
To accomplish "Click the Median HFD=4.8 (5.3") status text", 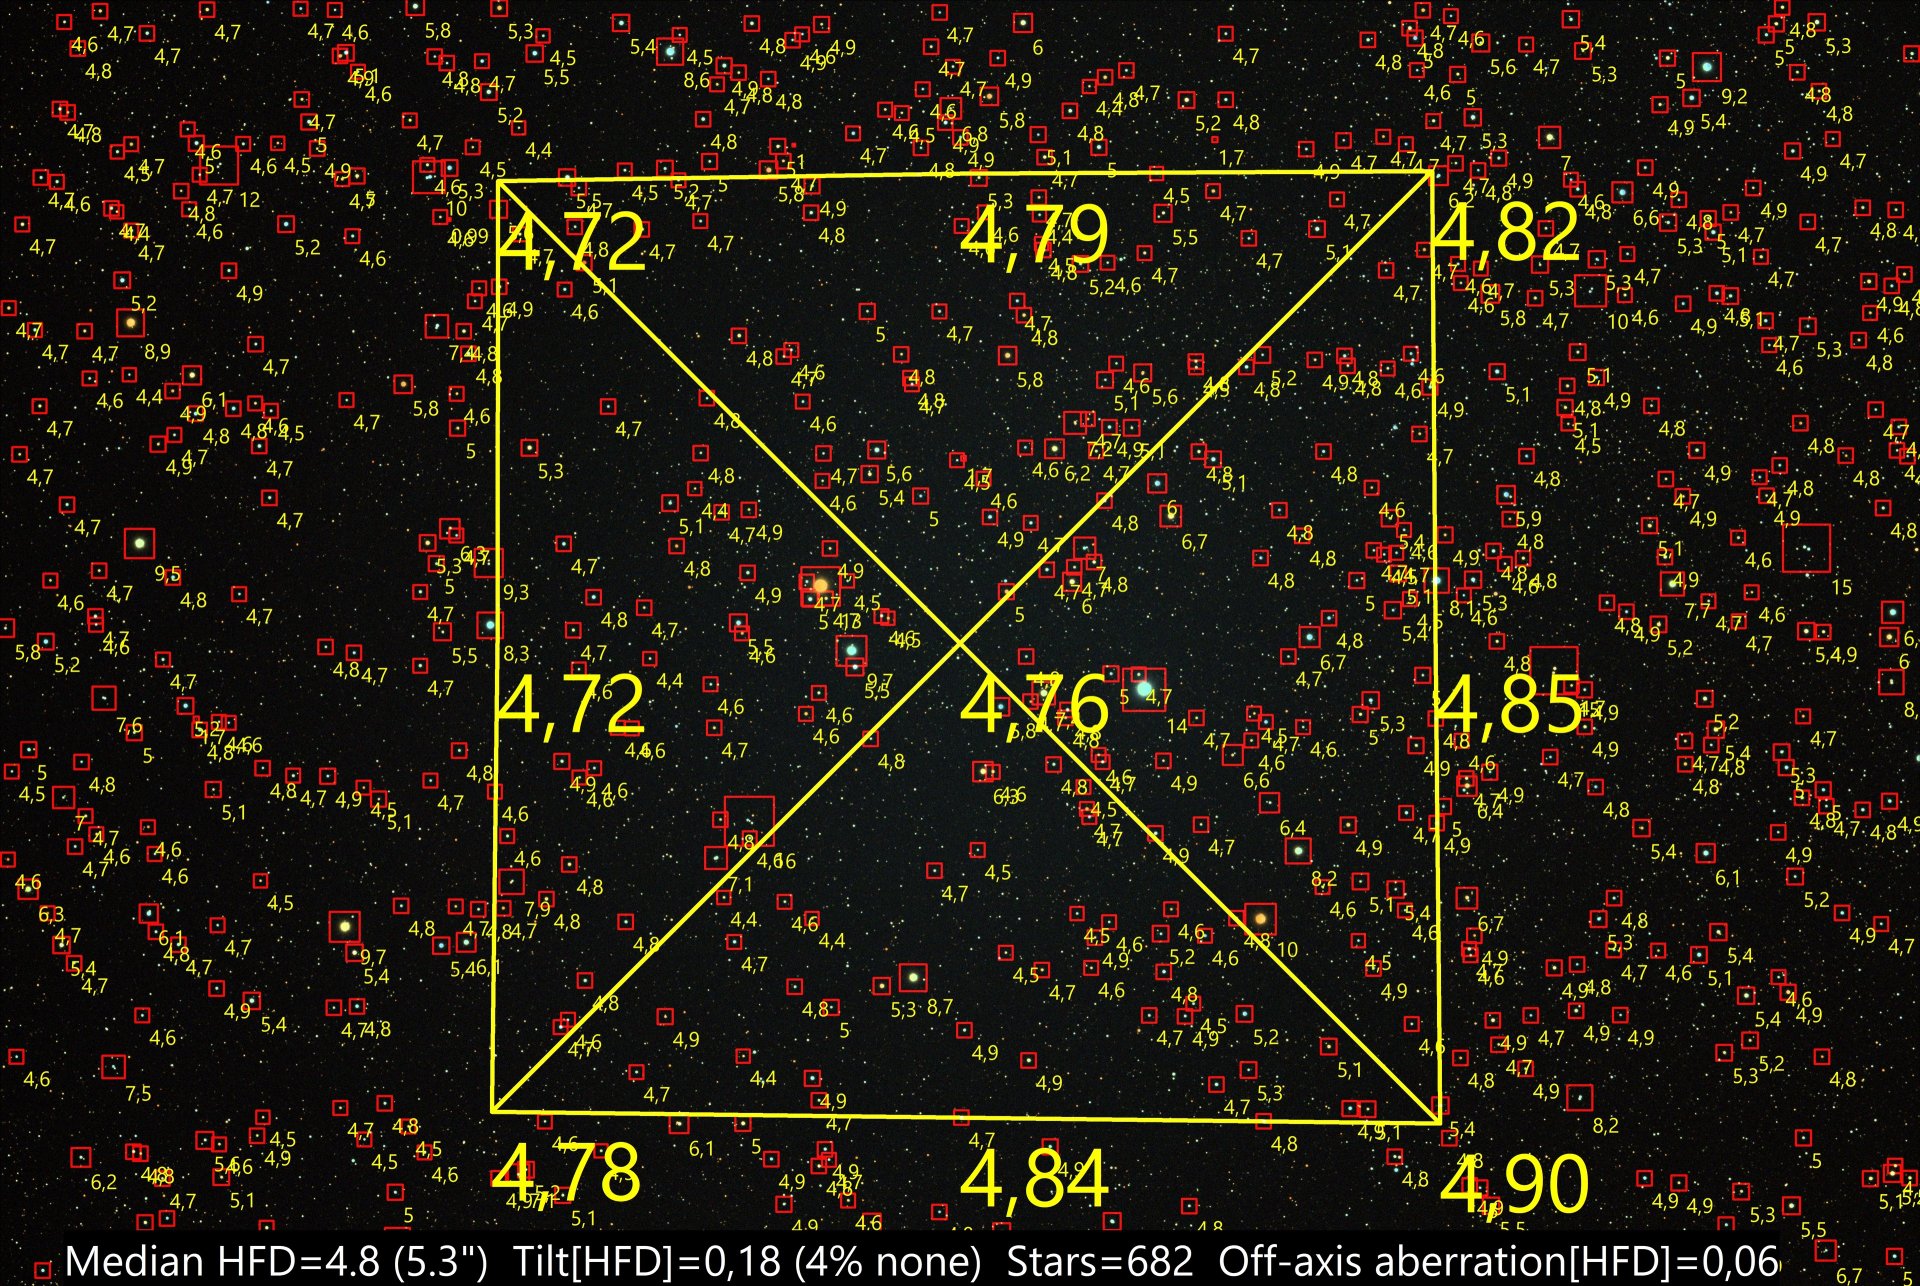I will pos(276,1262).
